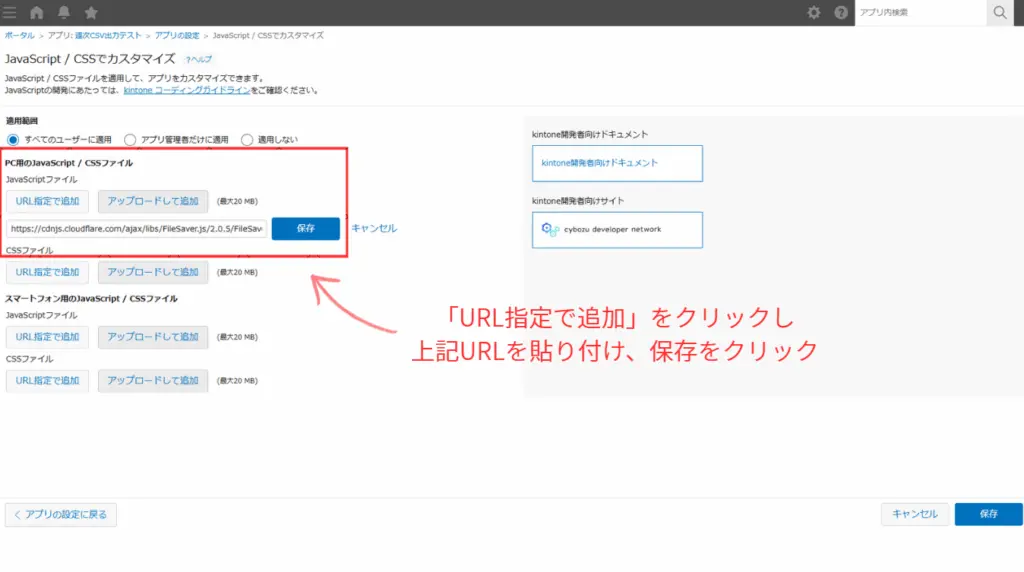Viewport: 1024px width, 572px height.
Task: Open the kintone開発者向けドキュメント card link
Action: [617, 163]
